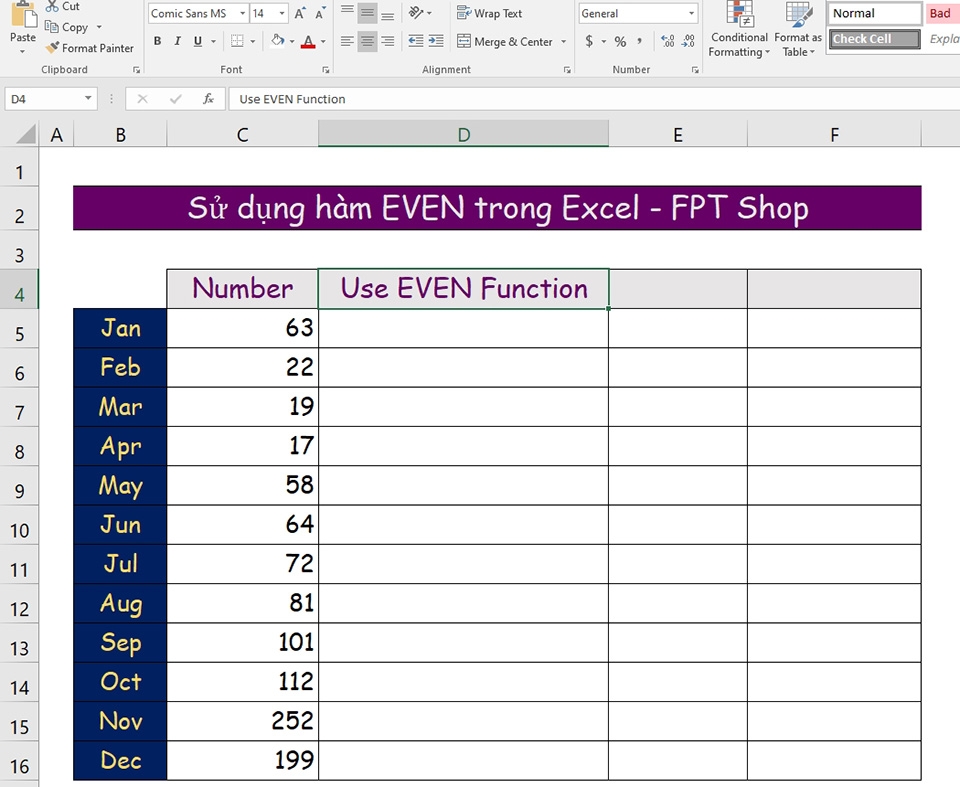The height and width of the screenshot is (787, 960).
Task: Open Format as Table menu
Action: [x=798, y=29]
